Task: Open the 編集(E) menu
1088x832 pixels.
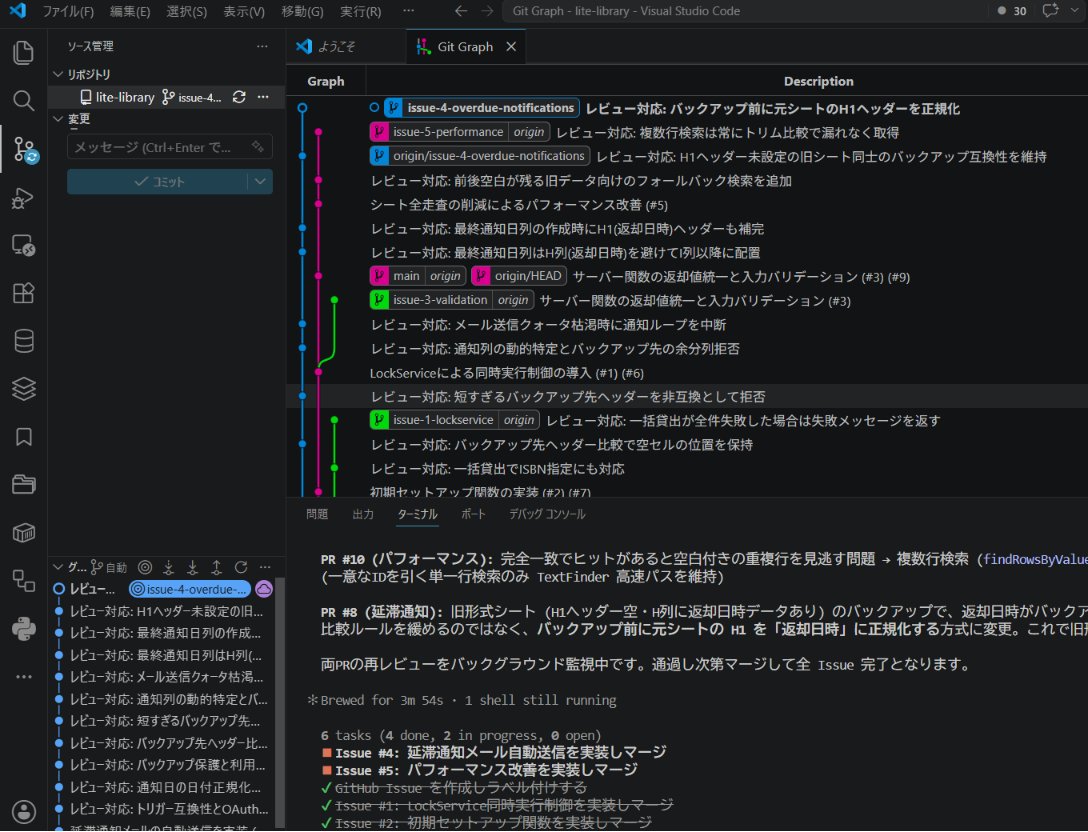Action: pyautogui.click(x=130, y=11)
